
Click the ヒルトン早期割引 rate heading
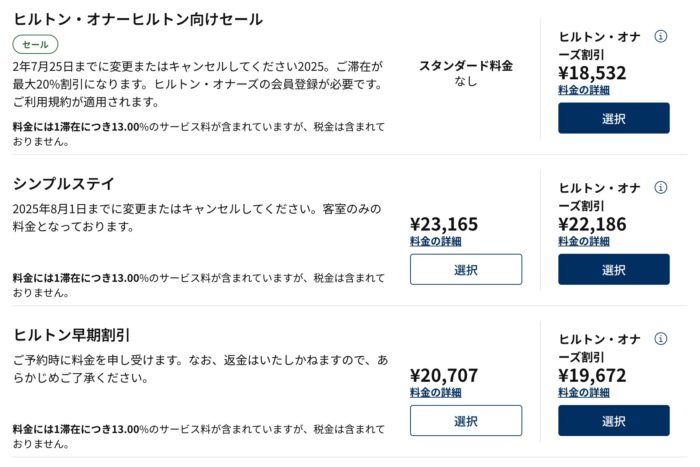[72, 335]
